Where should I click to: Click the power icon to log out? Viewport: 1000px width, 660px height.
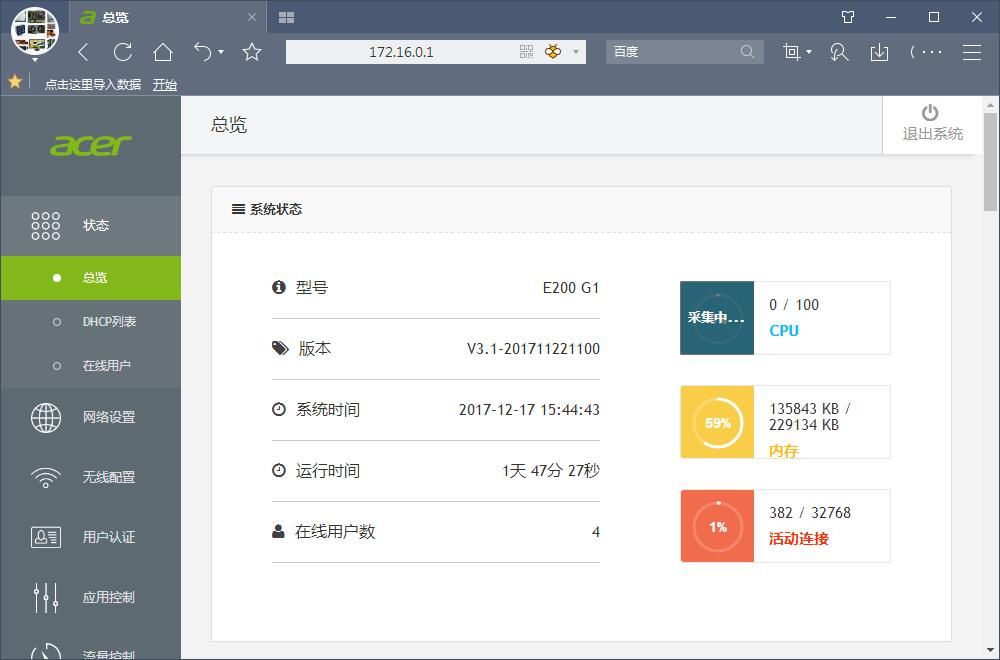pyautogui.click(x=930, y=113)
